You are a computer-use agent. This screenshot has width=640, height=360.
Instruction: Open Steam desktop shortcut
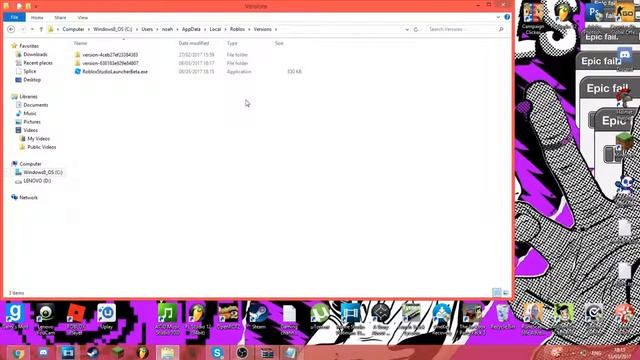click(259, 317)
